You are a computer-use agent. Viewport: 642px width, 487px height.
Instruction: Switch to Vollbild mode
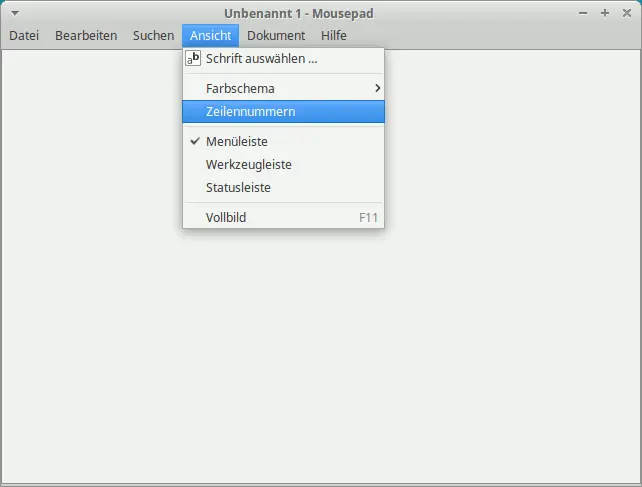(226, 217)
